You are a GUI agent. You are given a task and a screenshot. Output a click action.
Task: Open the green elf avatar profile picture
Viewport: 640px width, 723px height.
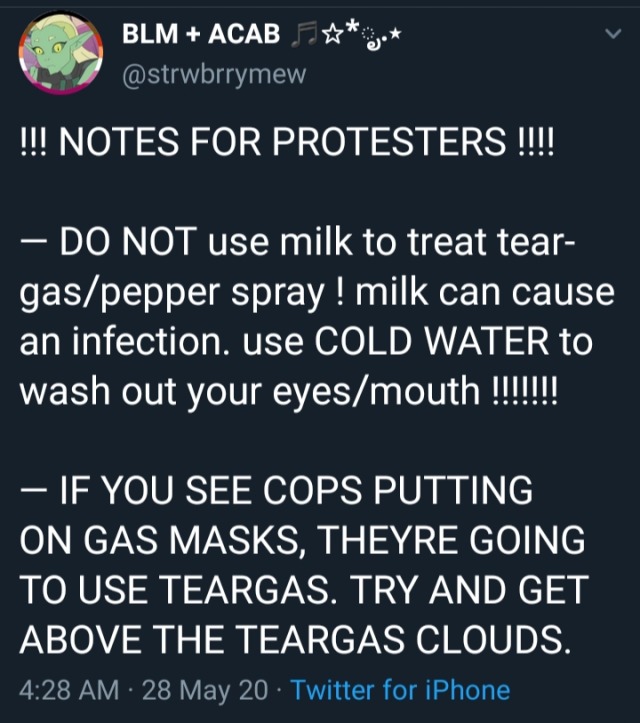coord(61,52)
